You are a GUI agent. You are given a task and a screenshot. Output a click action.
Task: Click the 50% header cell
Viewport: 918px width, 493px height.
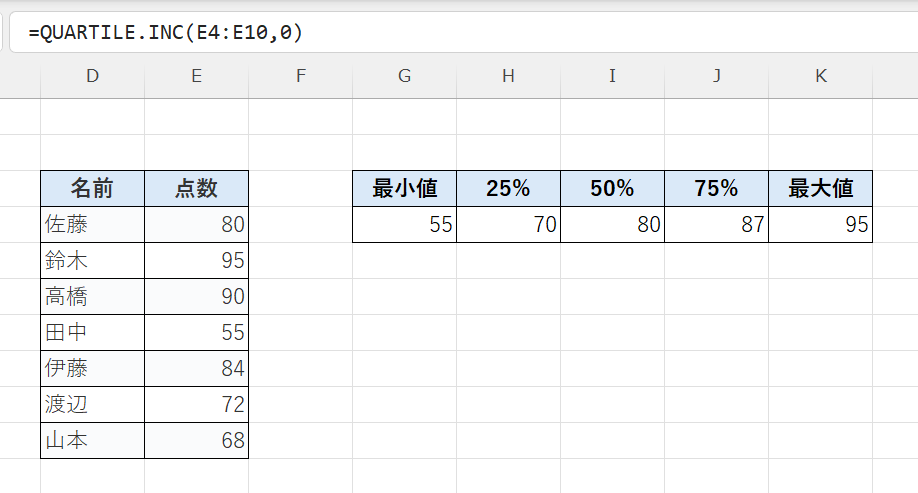[612, 188]
